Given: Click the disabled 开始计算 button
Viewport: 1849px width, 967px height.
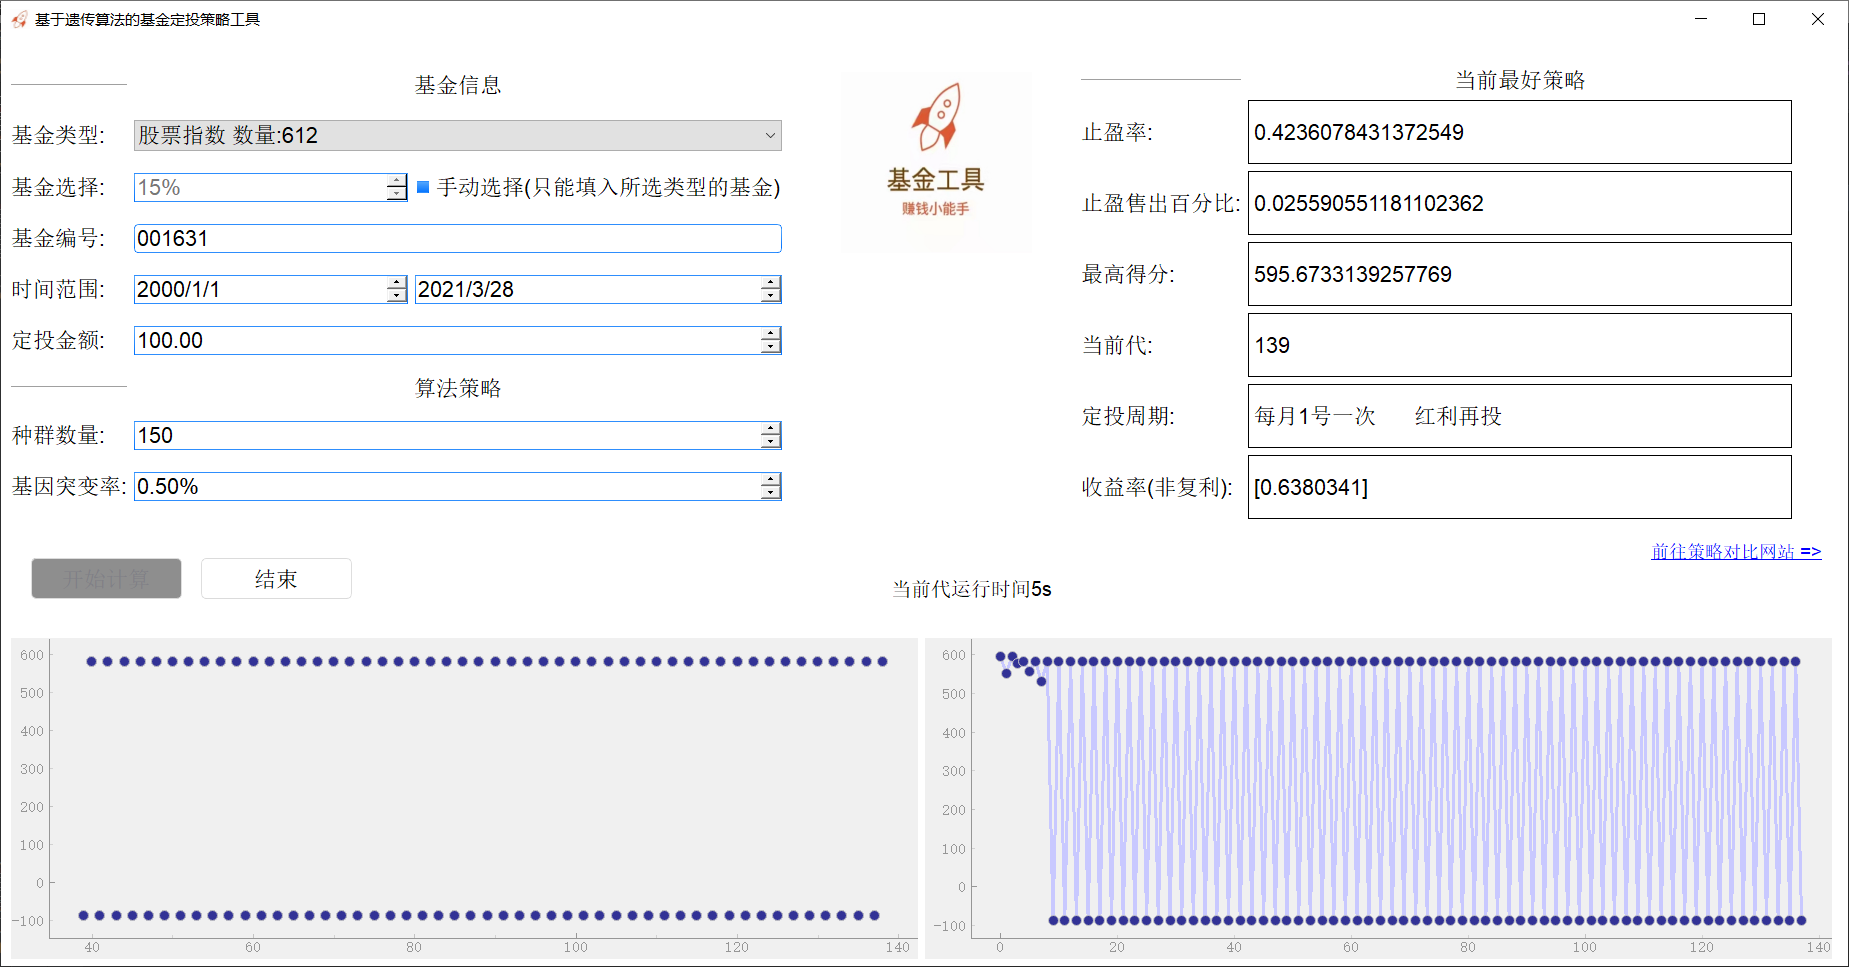Looking at the screenshot, I should point(106,578).
